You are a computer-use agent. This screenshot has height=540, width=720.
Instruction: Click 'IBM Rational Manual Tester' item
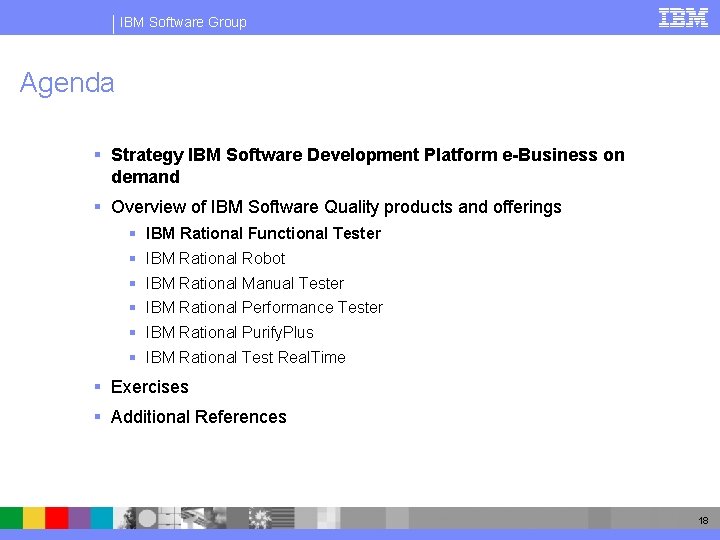[x=245, y=283]
